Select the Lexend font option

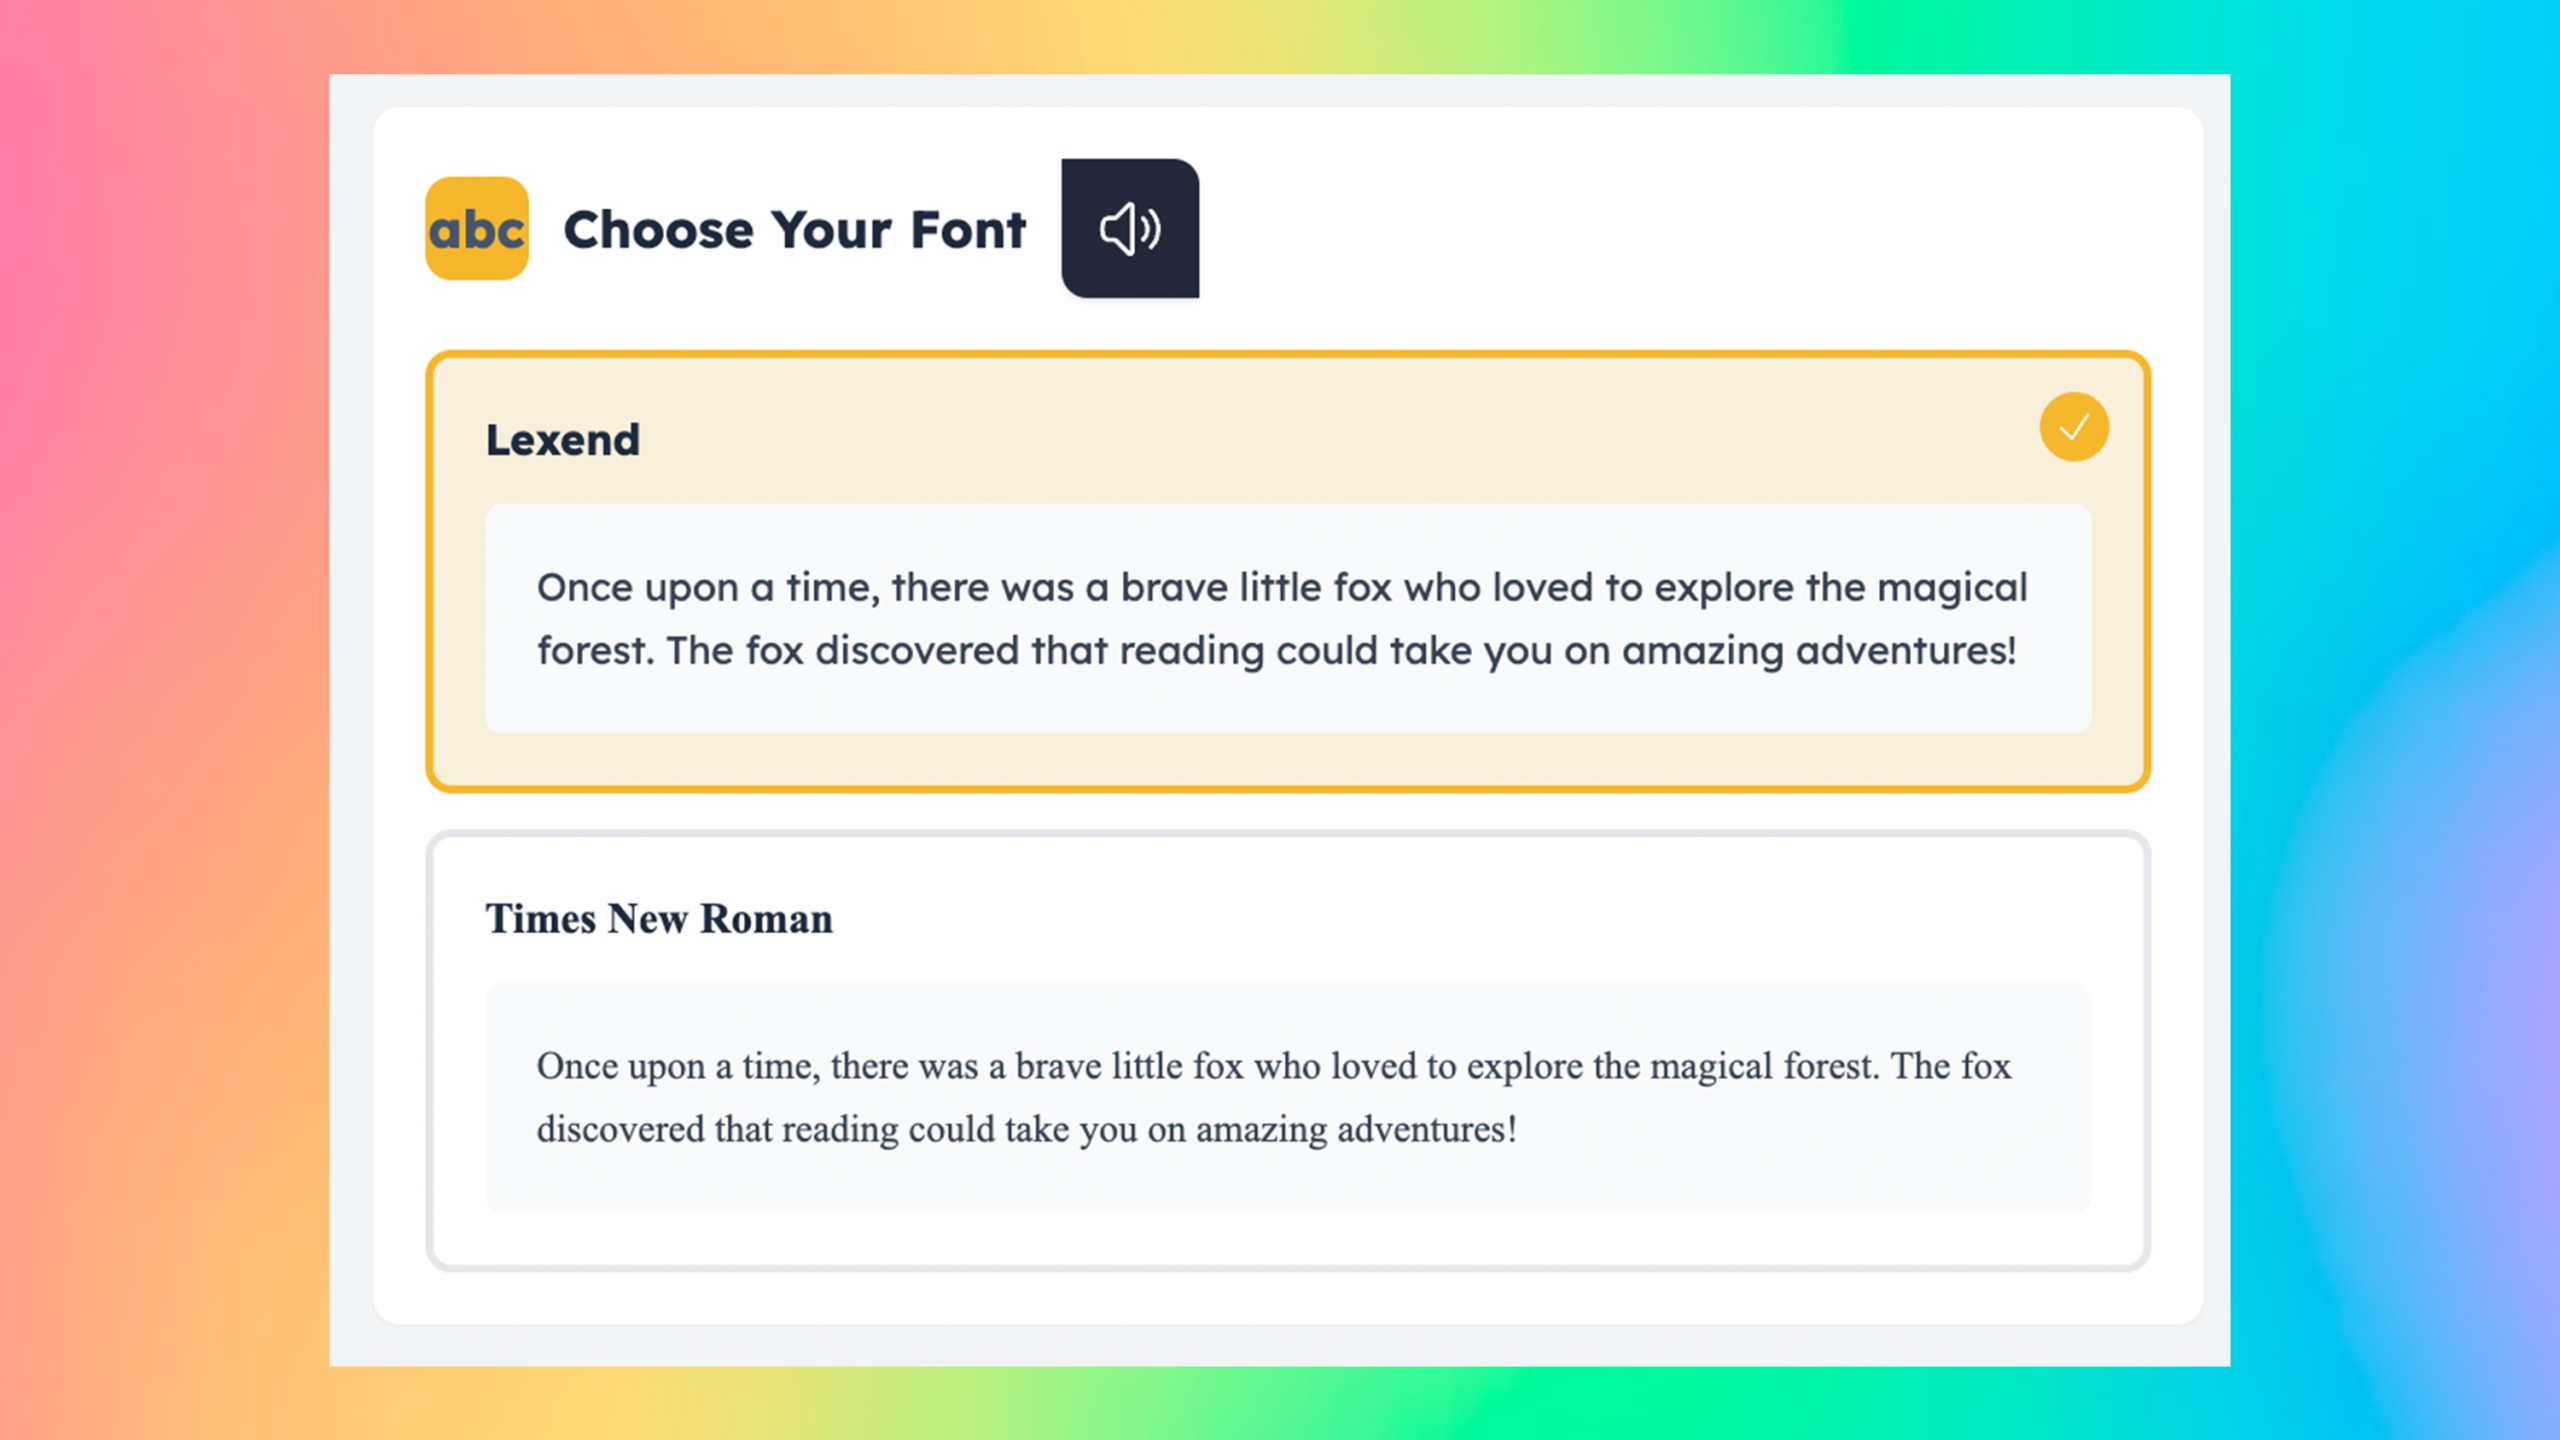pos(1288,572)
